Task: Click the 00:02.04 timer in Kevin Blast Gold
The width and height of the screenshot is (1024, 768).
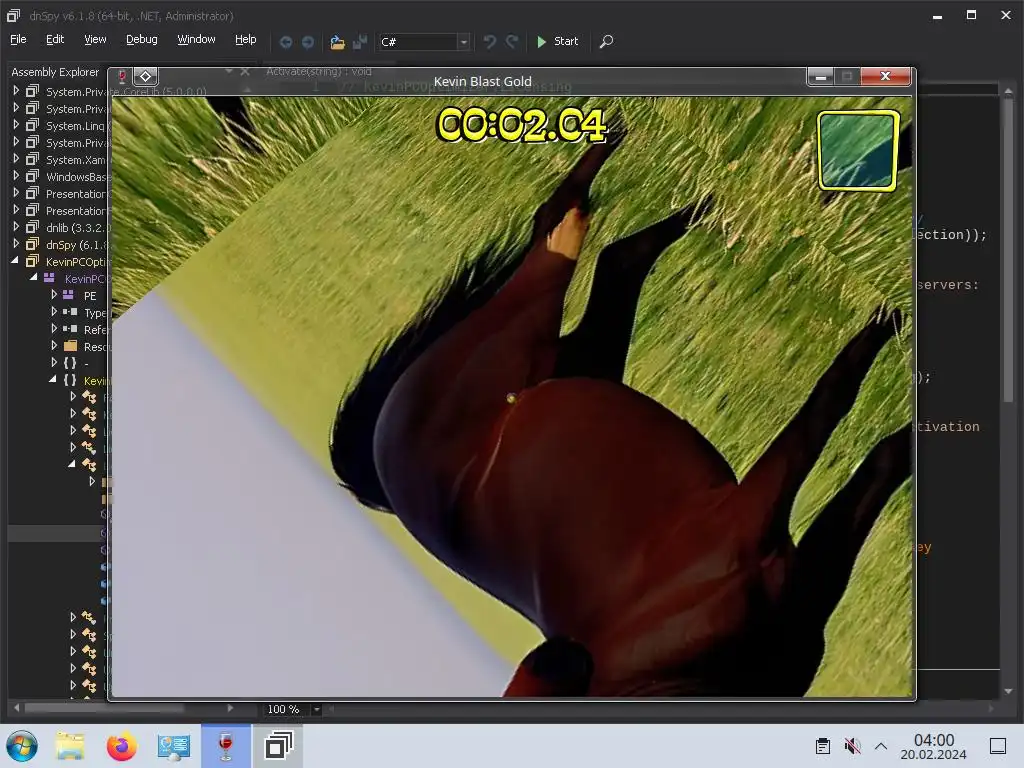Action: [x=521, y=125]
